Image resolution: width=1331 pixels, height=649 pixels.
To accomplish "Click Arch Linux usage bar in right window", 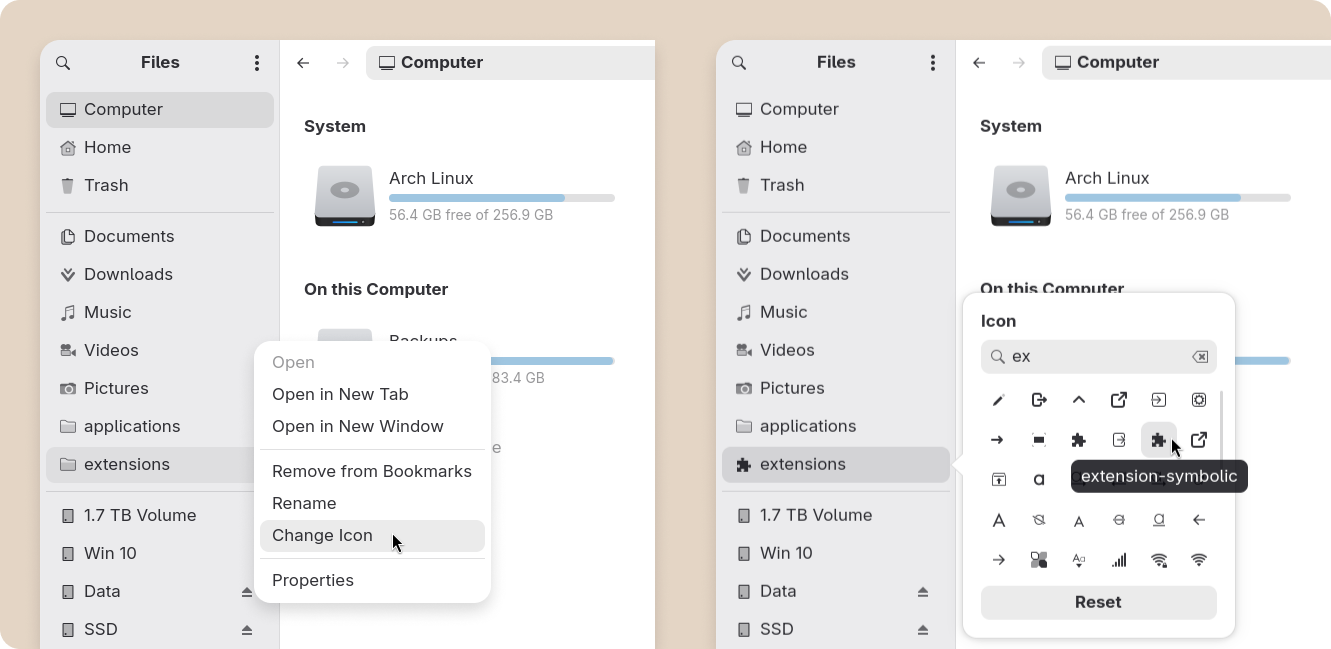I will point(1178,198).
